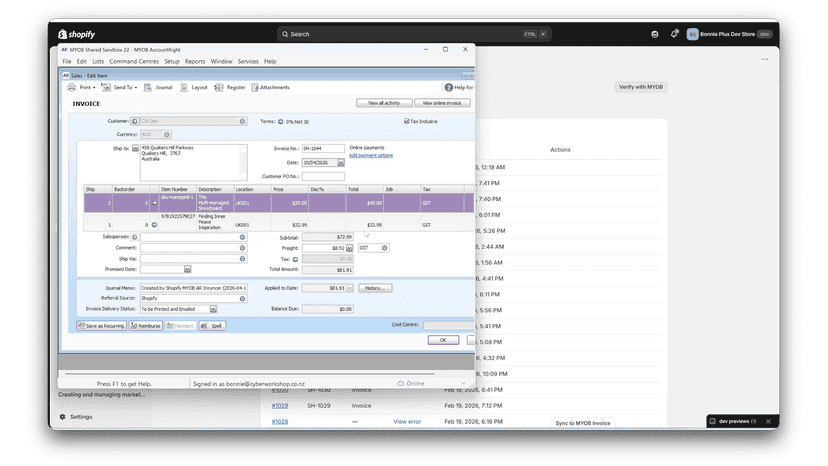Open the Window menu
Viewport: 828px width, 466px height.
point(221,61)
